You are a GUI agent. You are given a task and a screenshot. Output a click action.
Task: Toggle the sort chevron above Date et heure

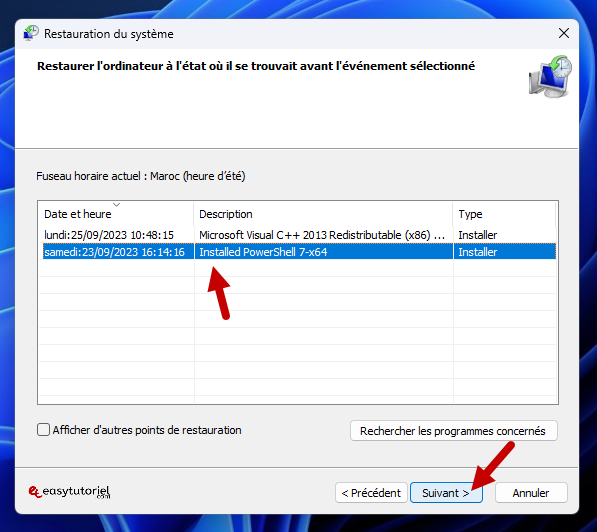pos(117,205)
